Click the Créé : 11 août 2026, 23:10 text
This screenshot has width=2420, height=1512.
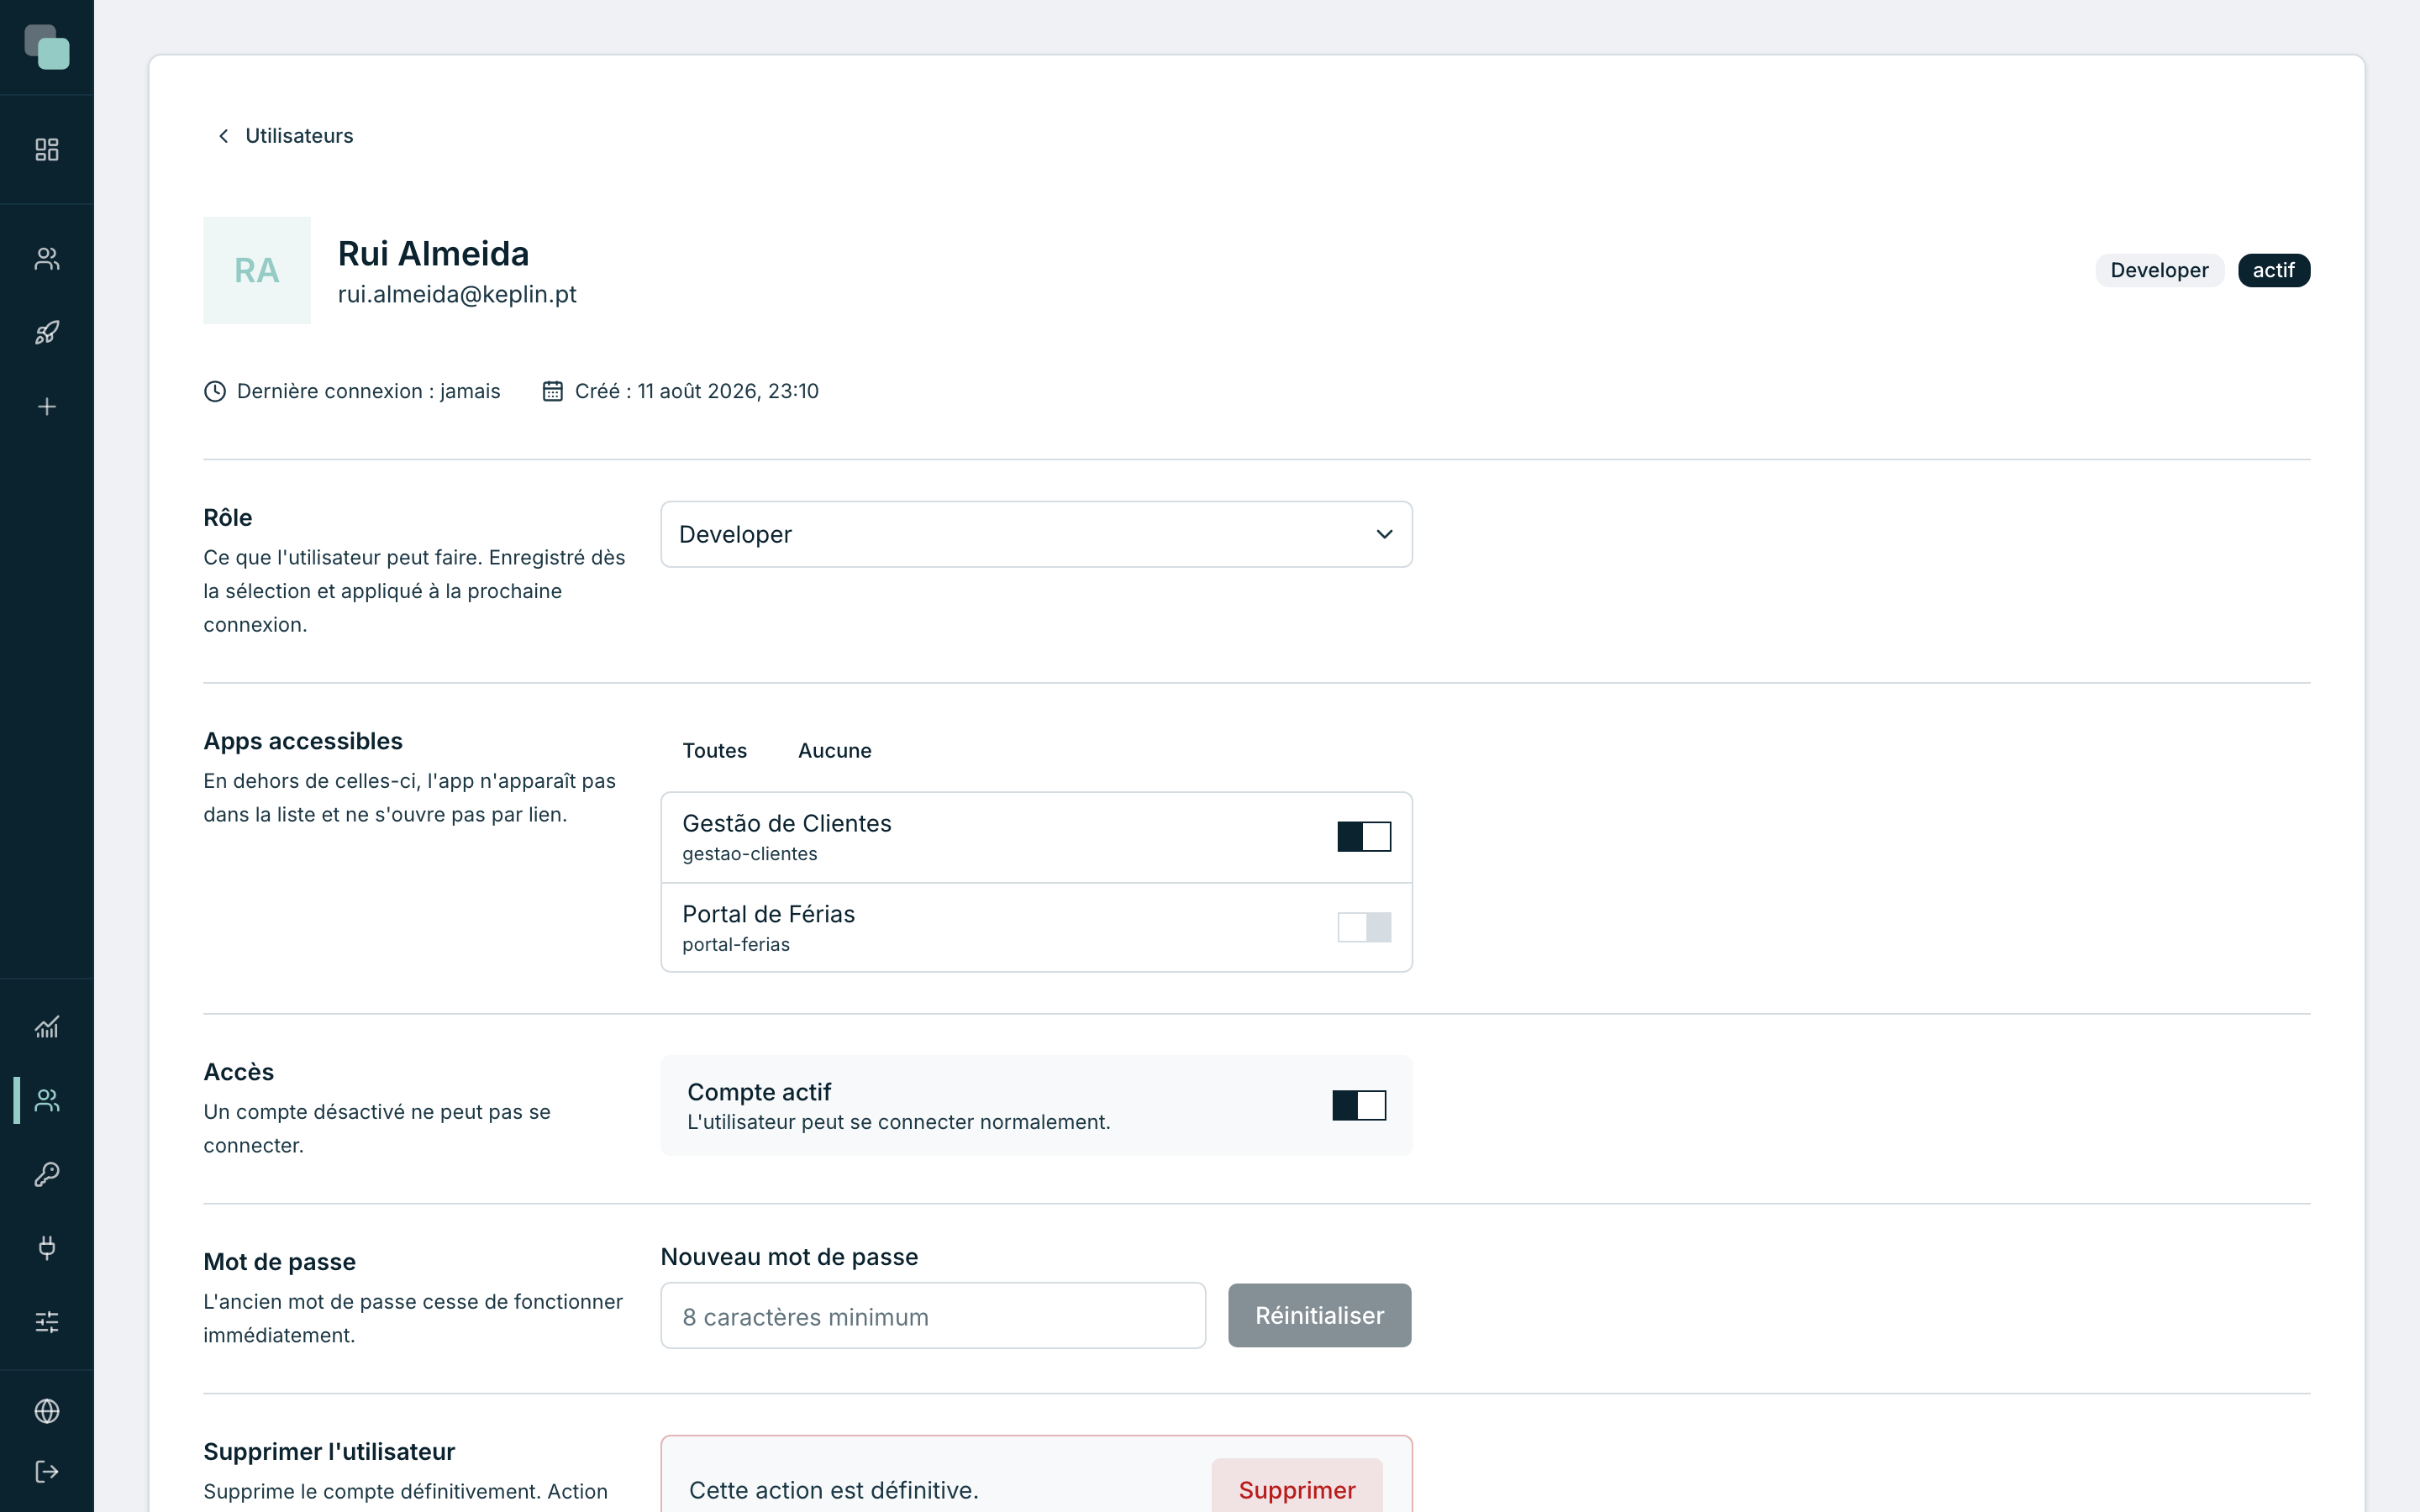tap(697, 391)
